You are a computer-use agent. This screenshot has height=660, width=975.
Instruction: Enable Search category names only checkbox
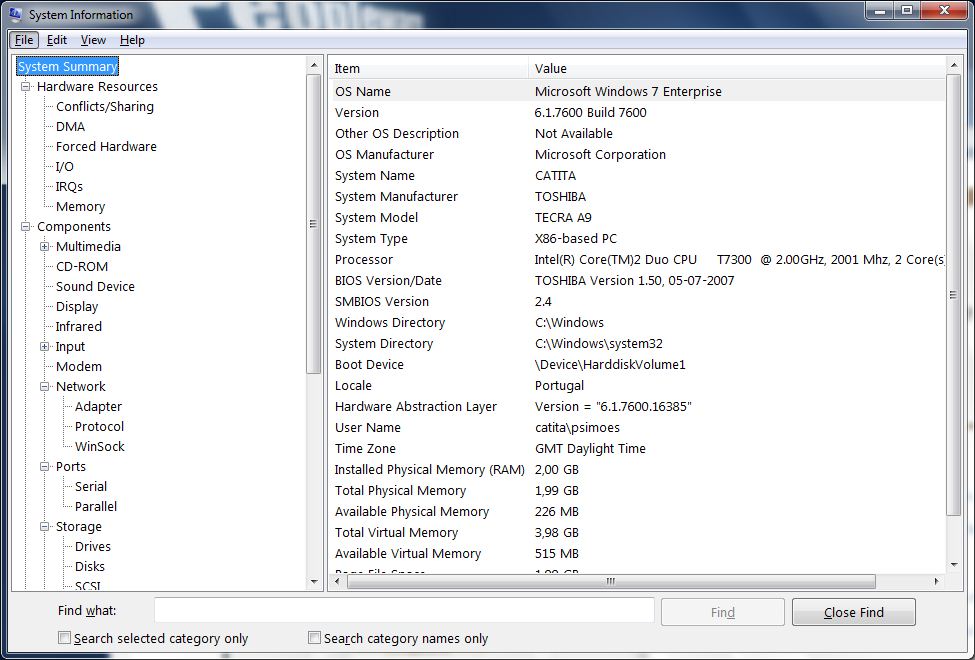315,638
